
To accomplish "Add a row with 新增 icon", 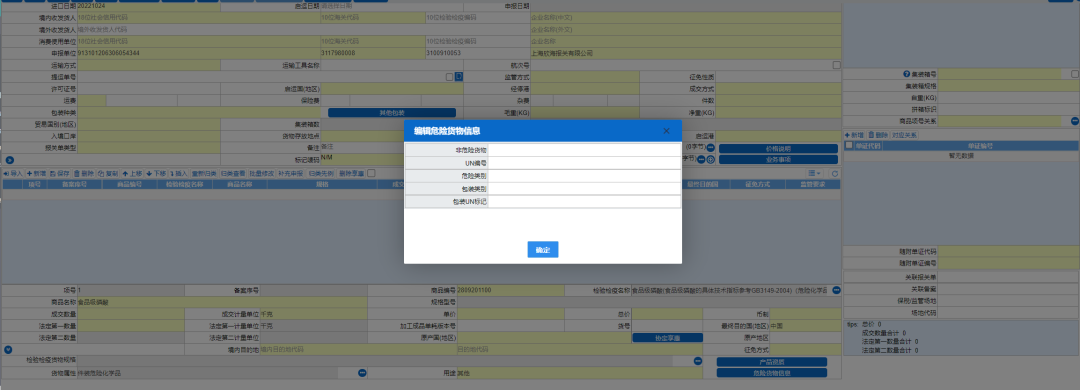I will click(x=37, y=173).
